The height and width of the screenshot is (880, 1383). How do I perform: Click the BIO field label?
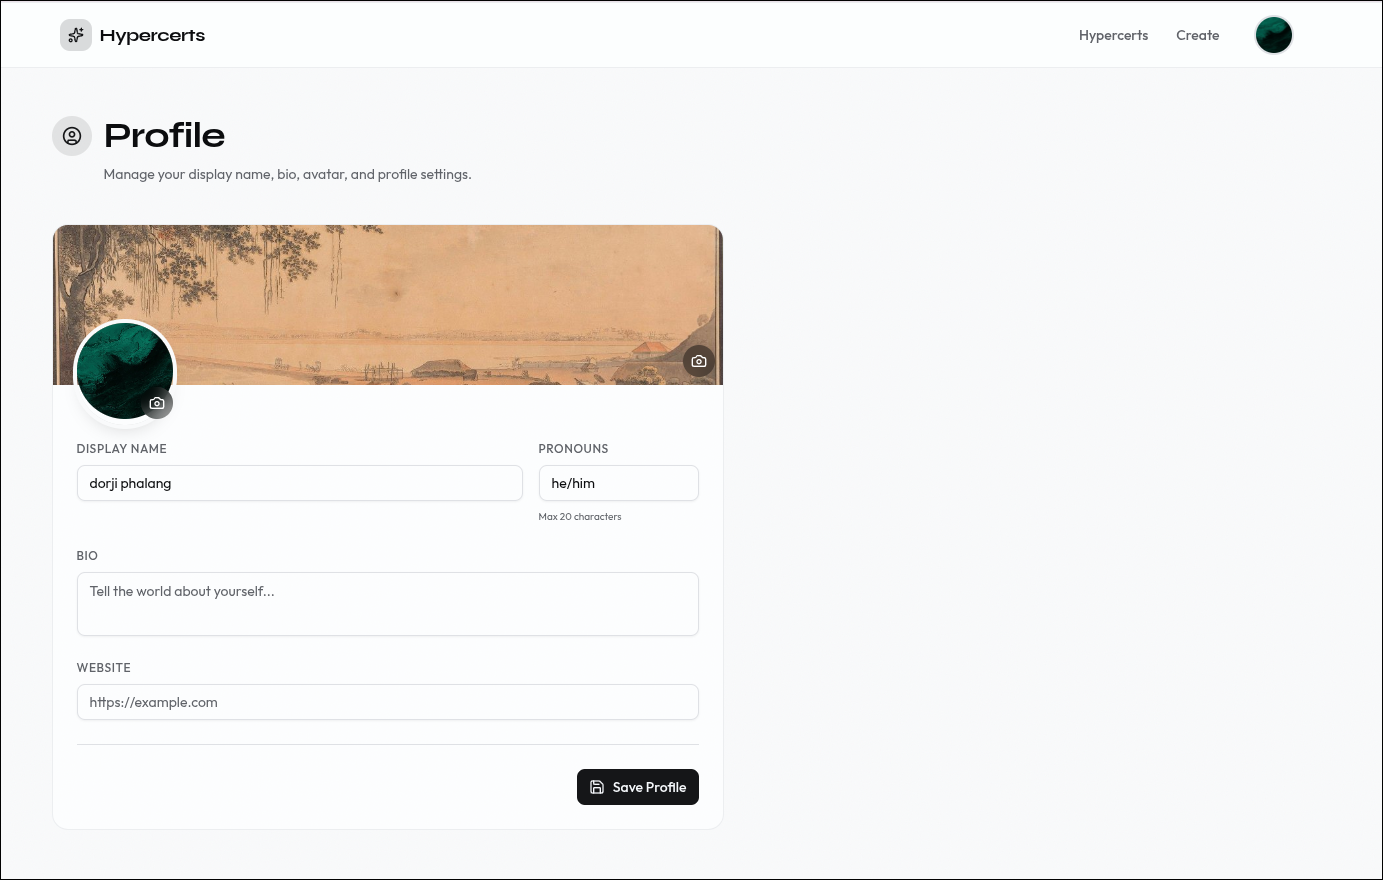[x=87, y=556]
